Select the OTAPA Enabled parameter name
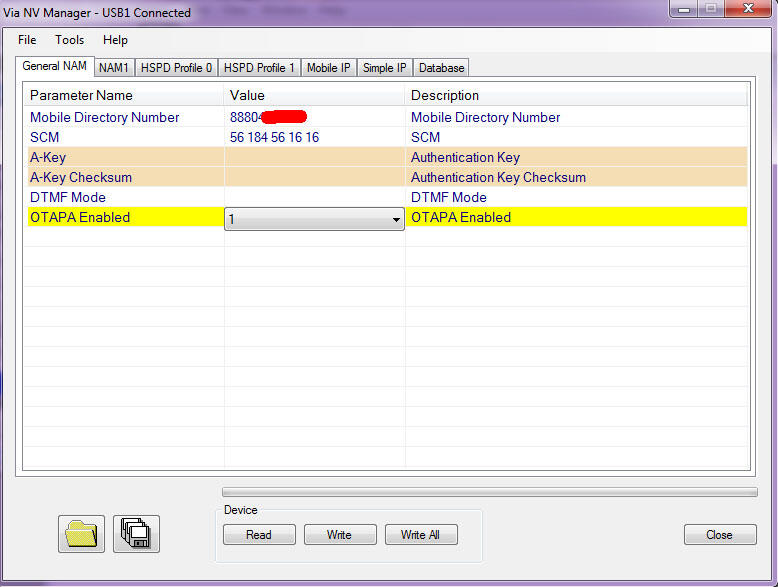This screenshot has width=778, height=587. pos(80,217)
